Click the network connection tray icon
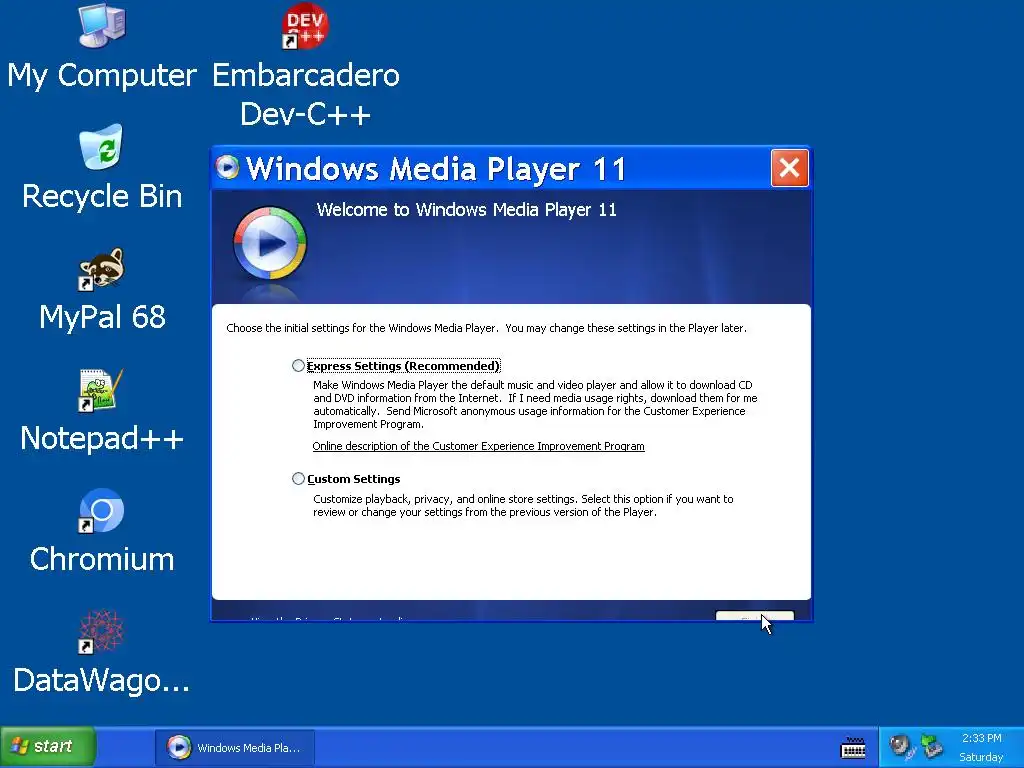This screenshot has height=768, width=1024. pyautogui.click(x=932, y=746)
